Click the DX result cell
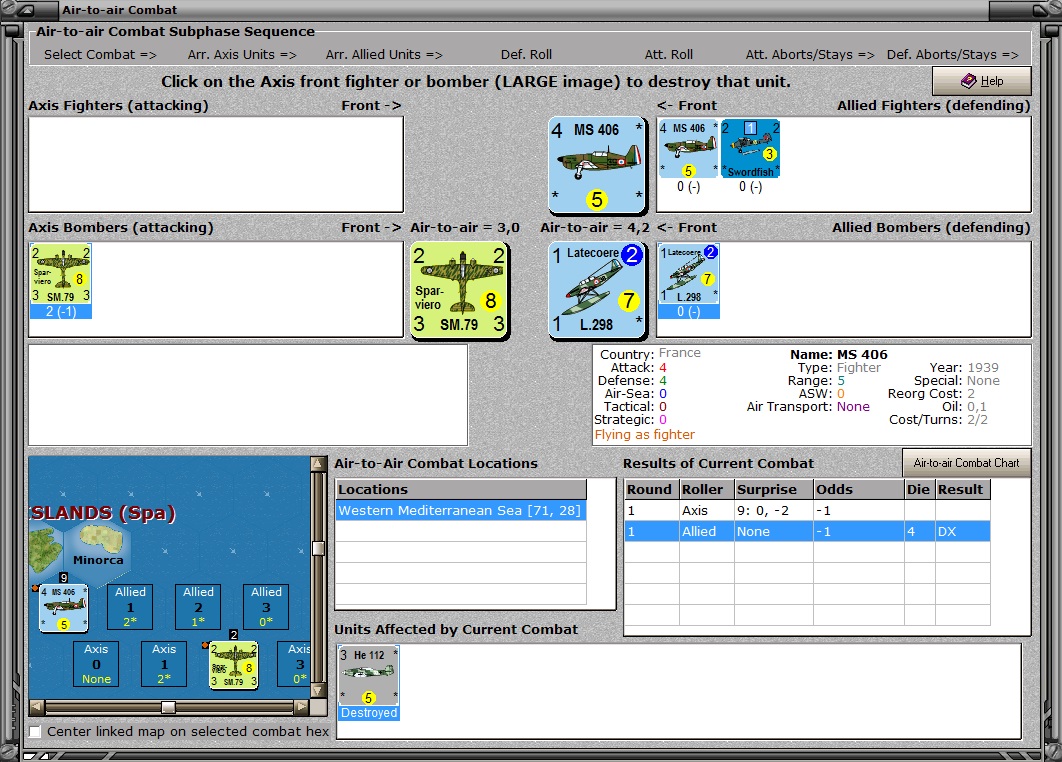The width and height of the screenshot is (1062, 762). click(x=962, y=531)
